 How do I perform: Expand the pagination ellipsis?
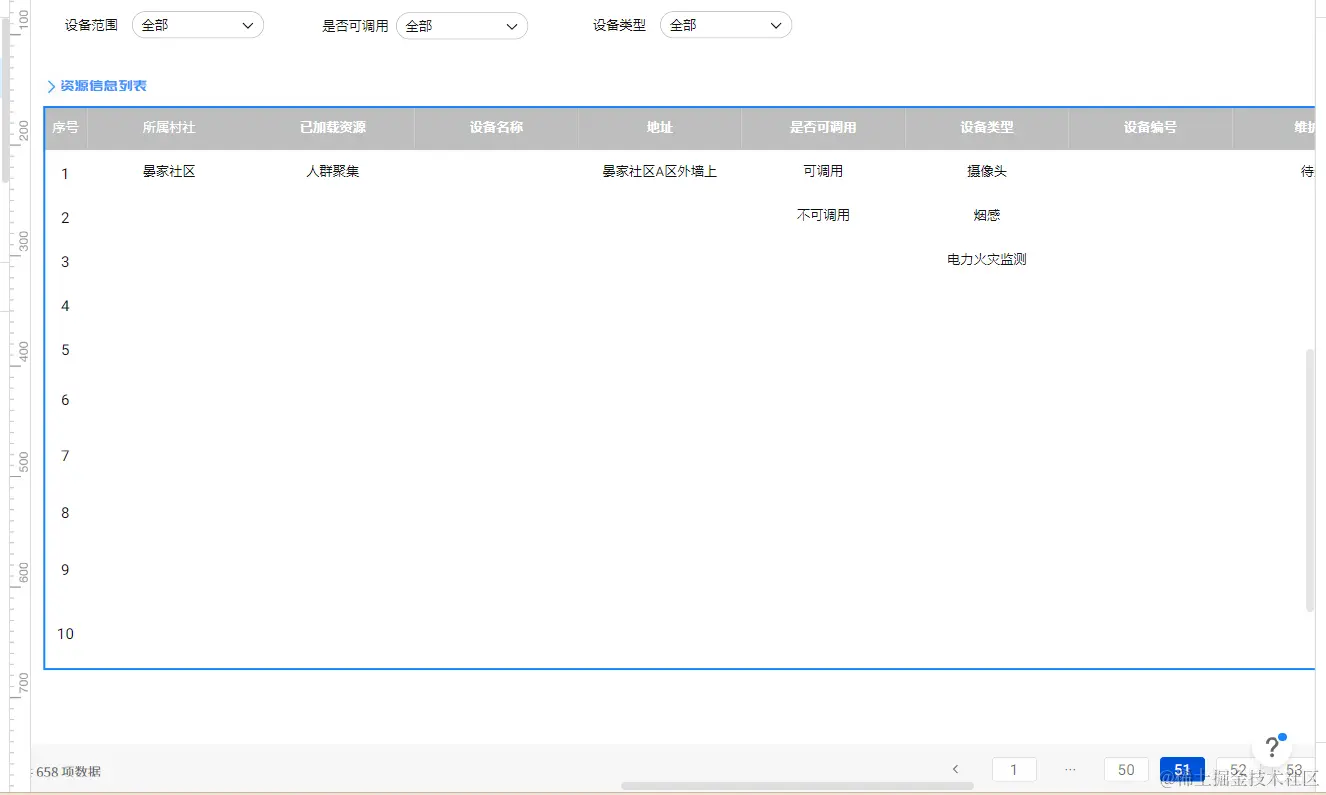point(1070,769)
